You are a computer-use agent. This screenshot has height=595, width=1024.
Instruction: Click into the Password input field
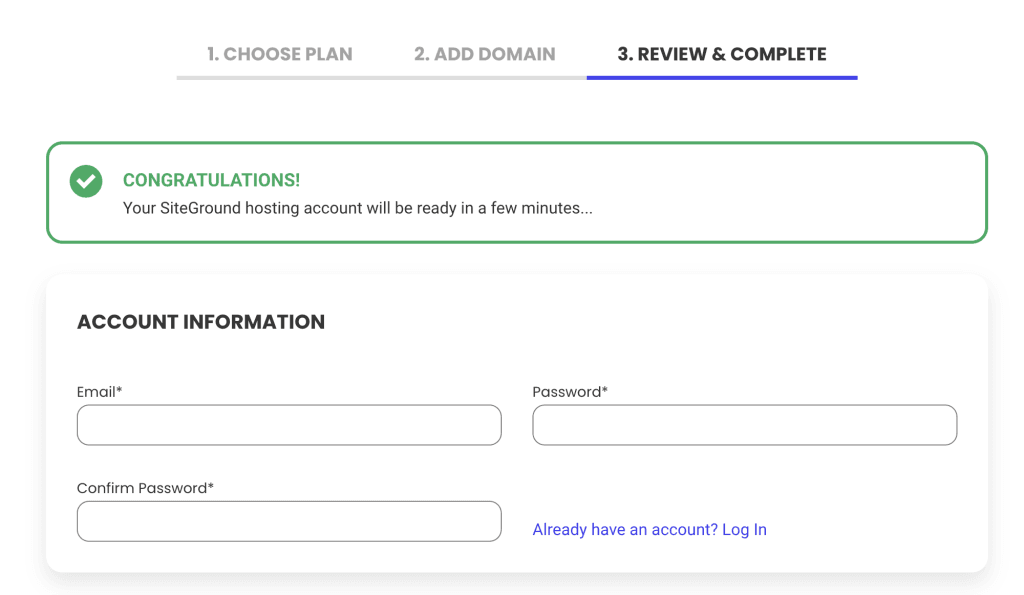744,425
